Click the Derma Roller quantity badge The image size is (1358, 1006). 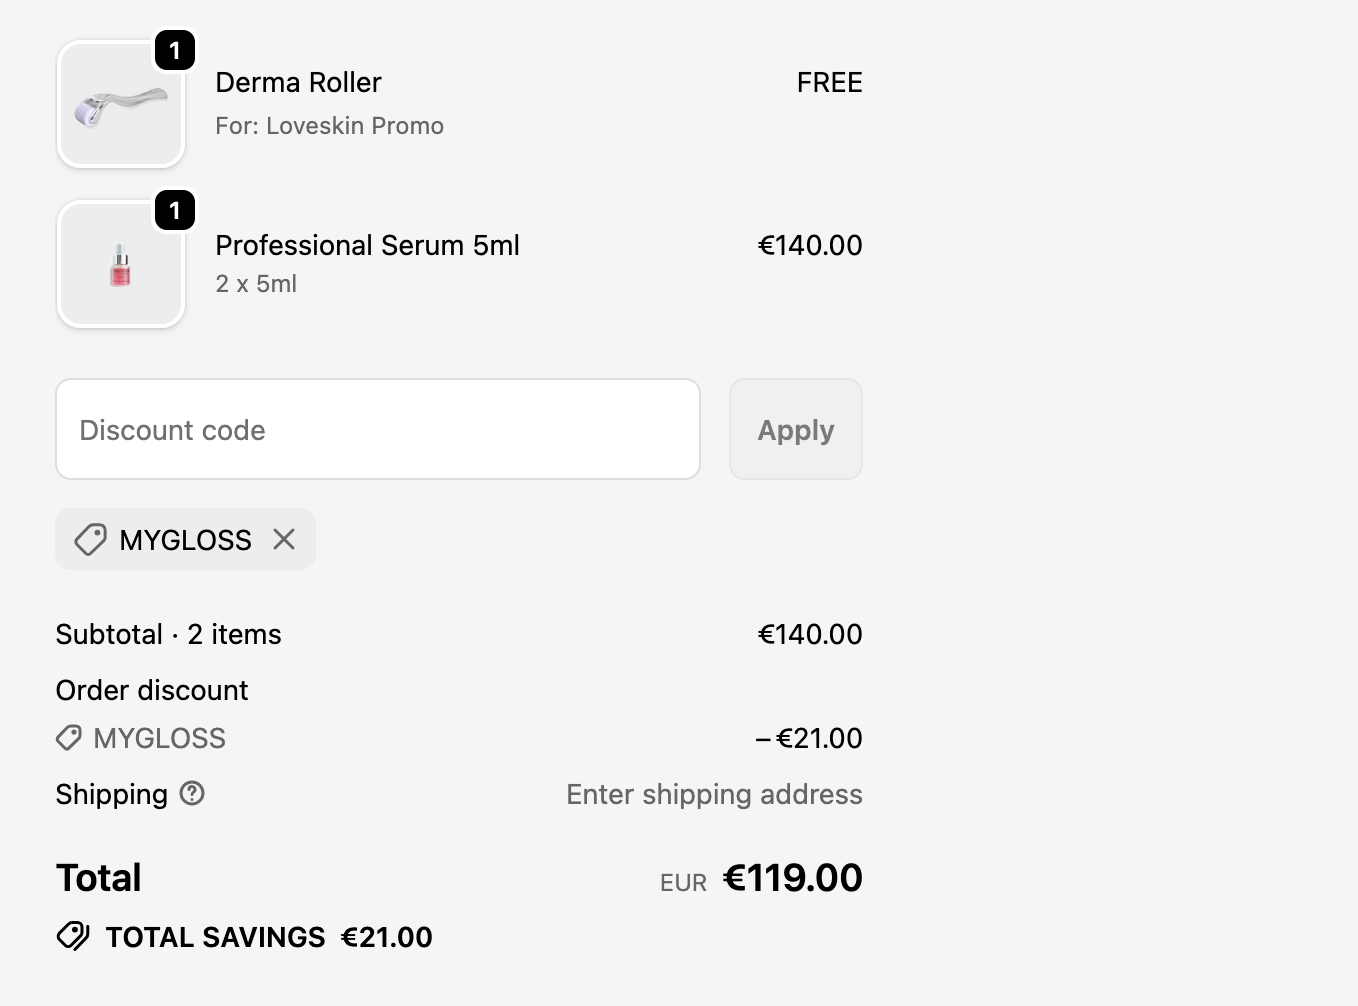click(x=175, y=51)
